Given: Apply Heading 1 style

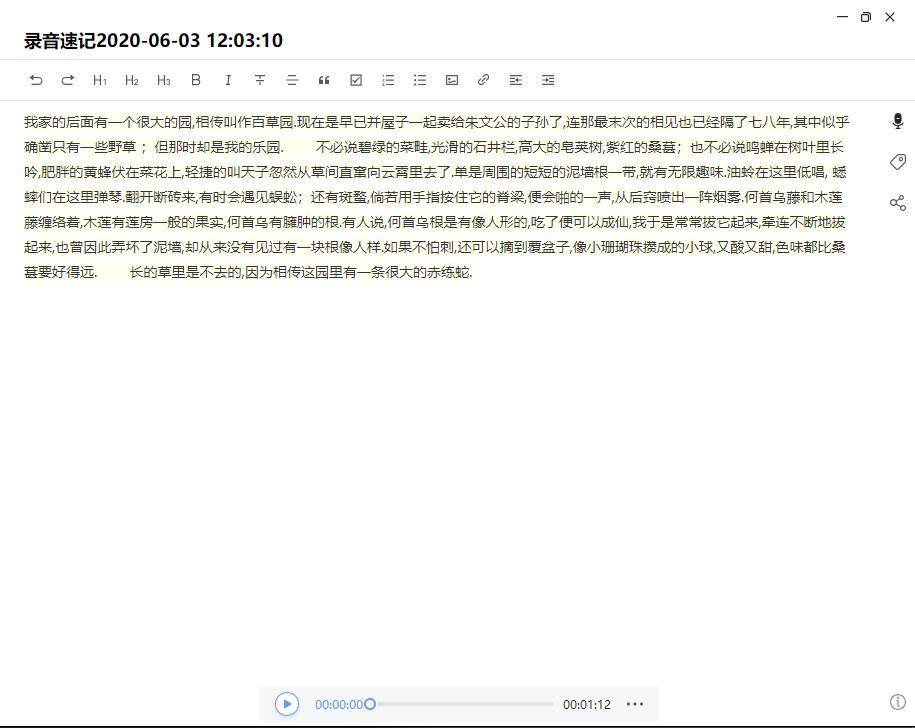Looking at the screenshot, I should [99, 80].
